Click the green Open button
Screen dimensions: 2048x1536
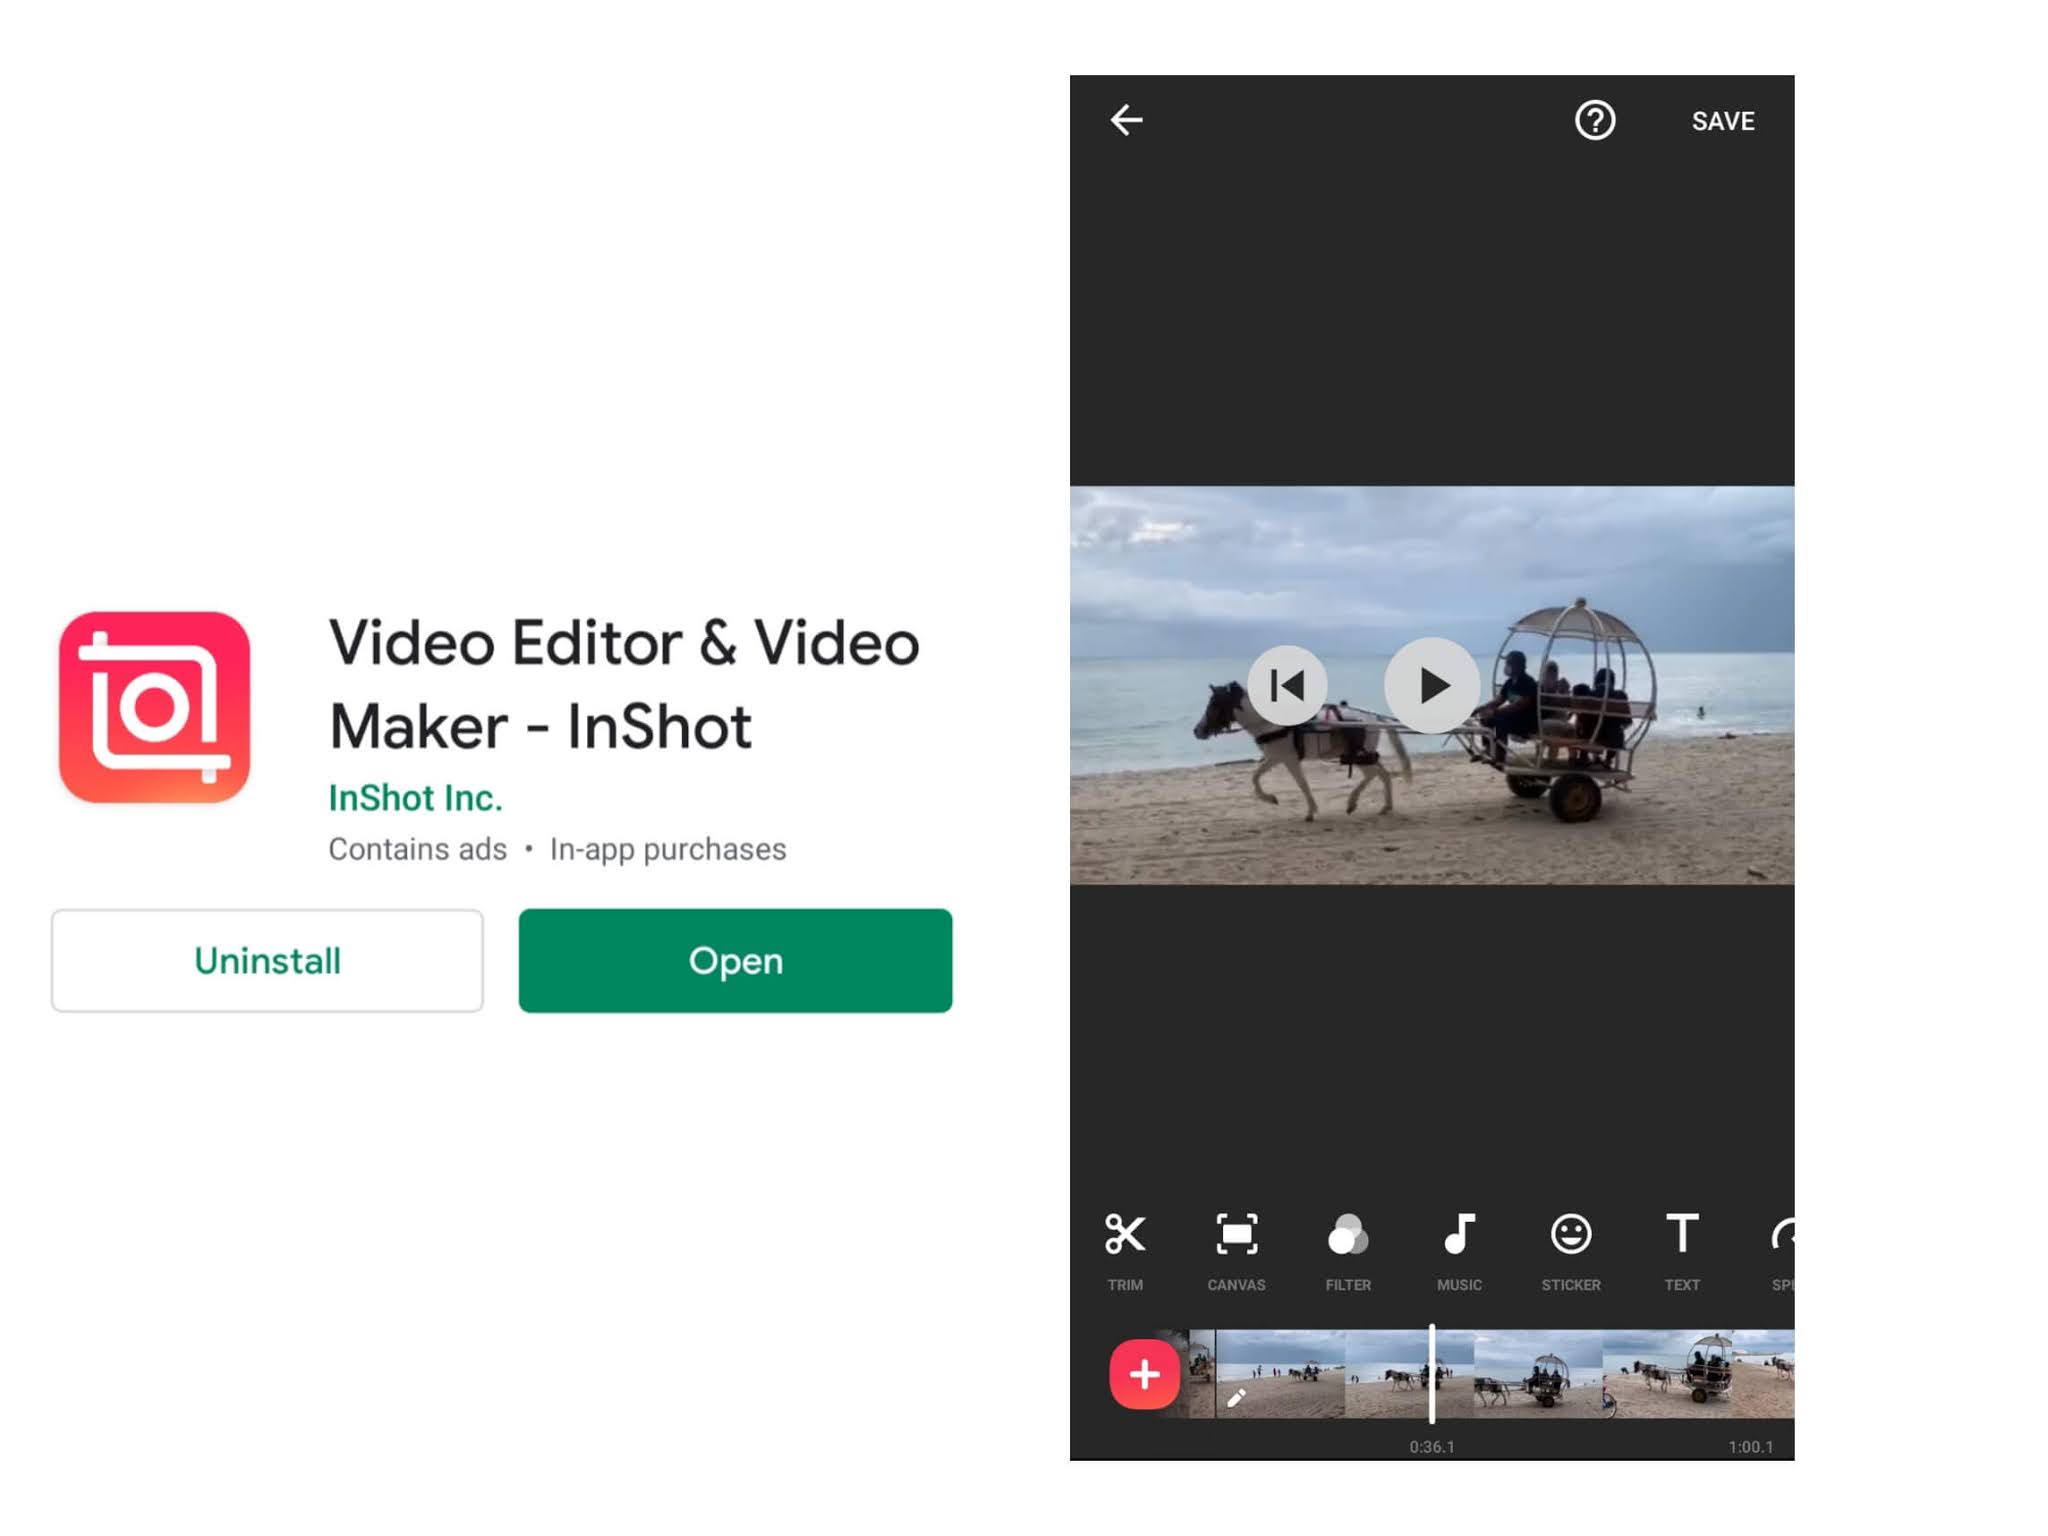(x=735, y=960)
